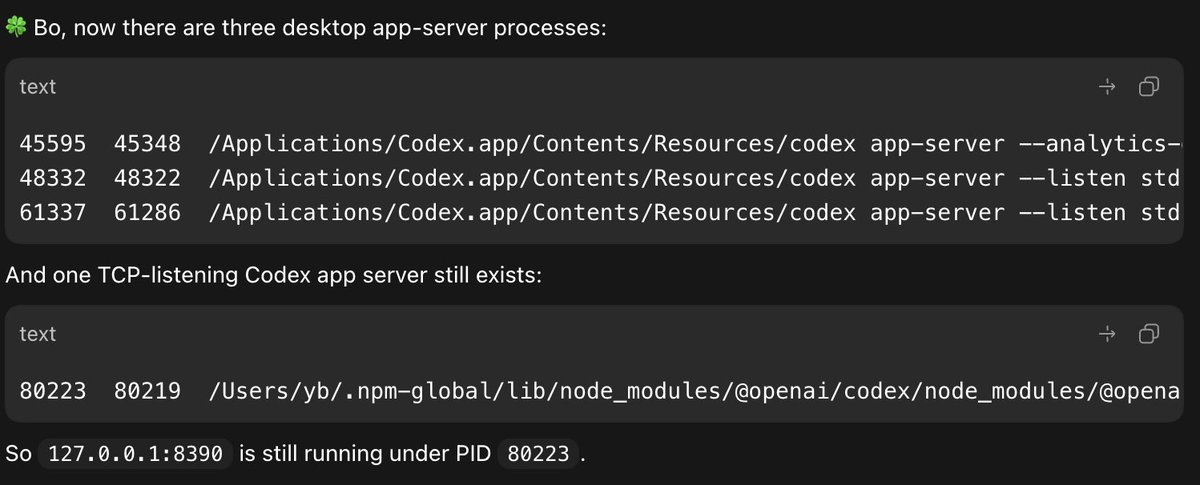Click parent PID 45348 in the first row
The image size is (1200, 485).
tap(148, 144)
